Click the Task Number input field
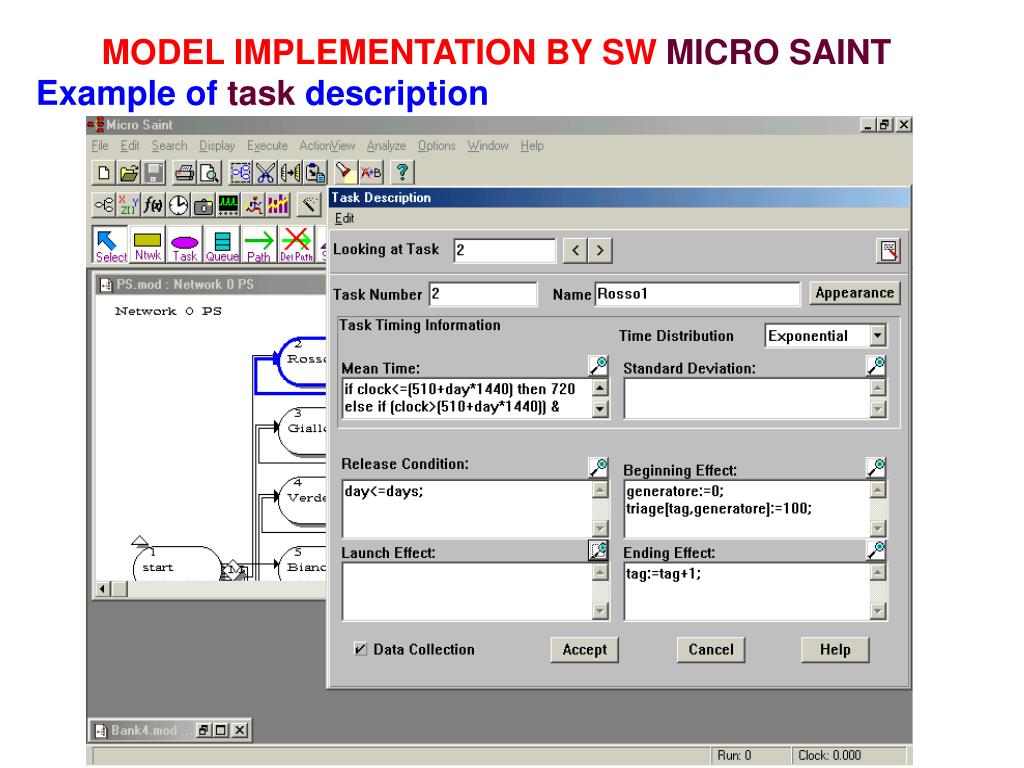 [x=483, y=294]
